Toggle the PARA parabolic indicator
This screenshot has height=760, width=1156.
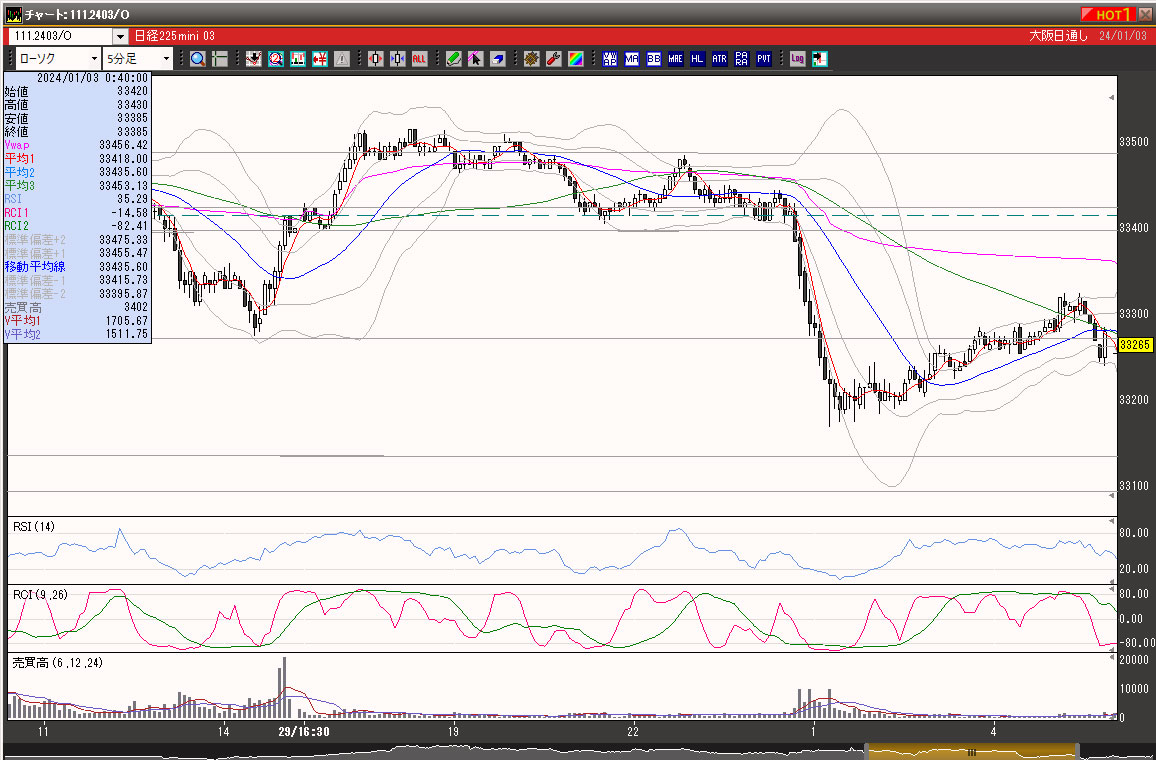point(742,59)
